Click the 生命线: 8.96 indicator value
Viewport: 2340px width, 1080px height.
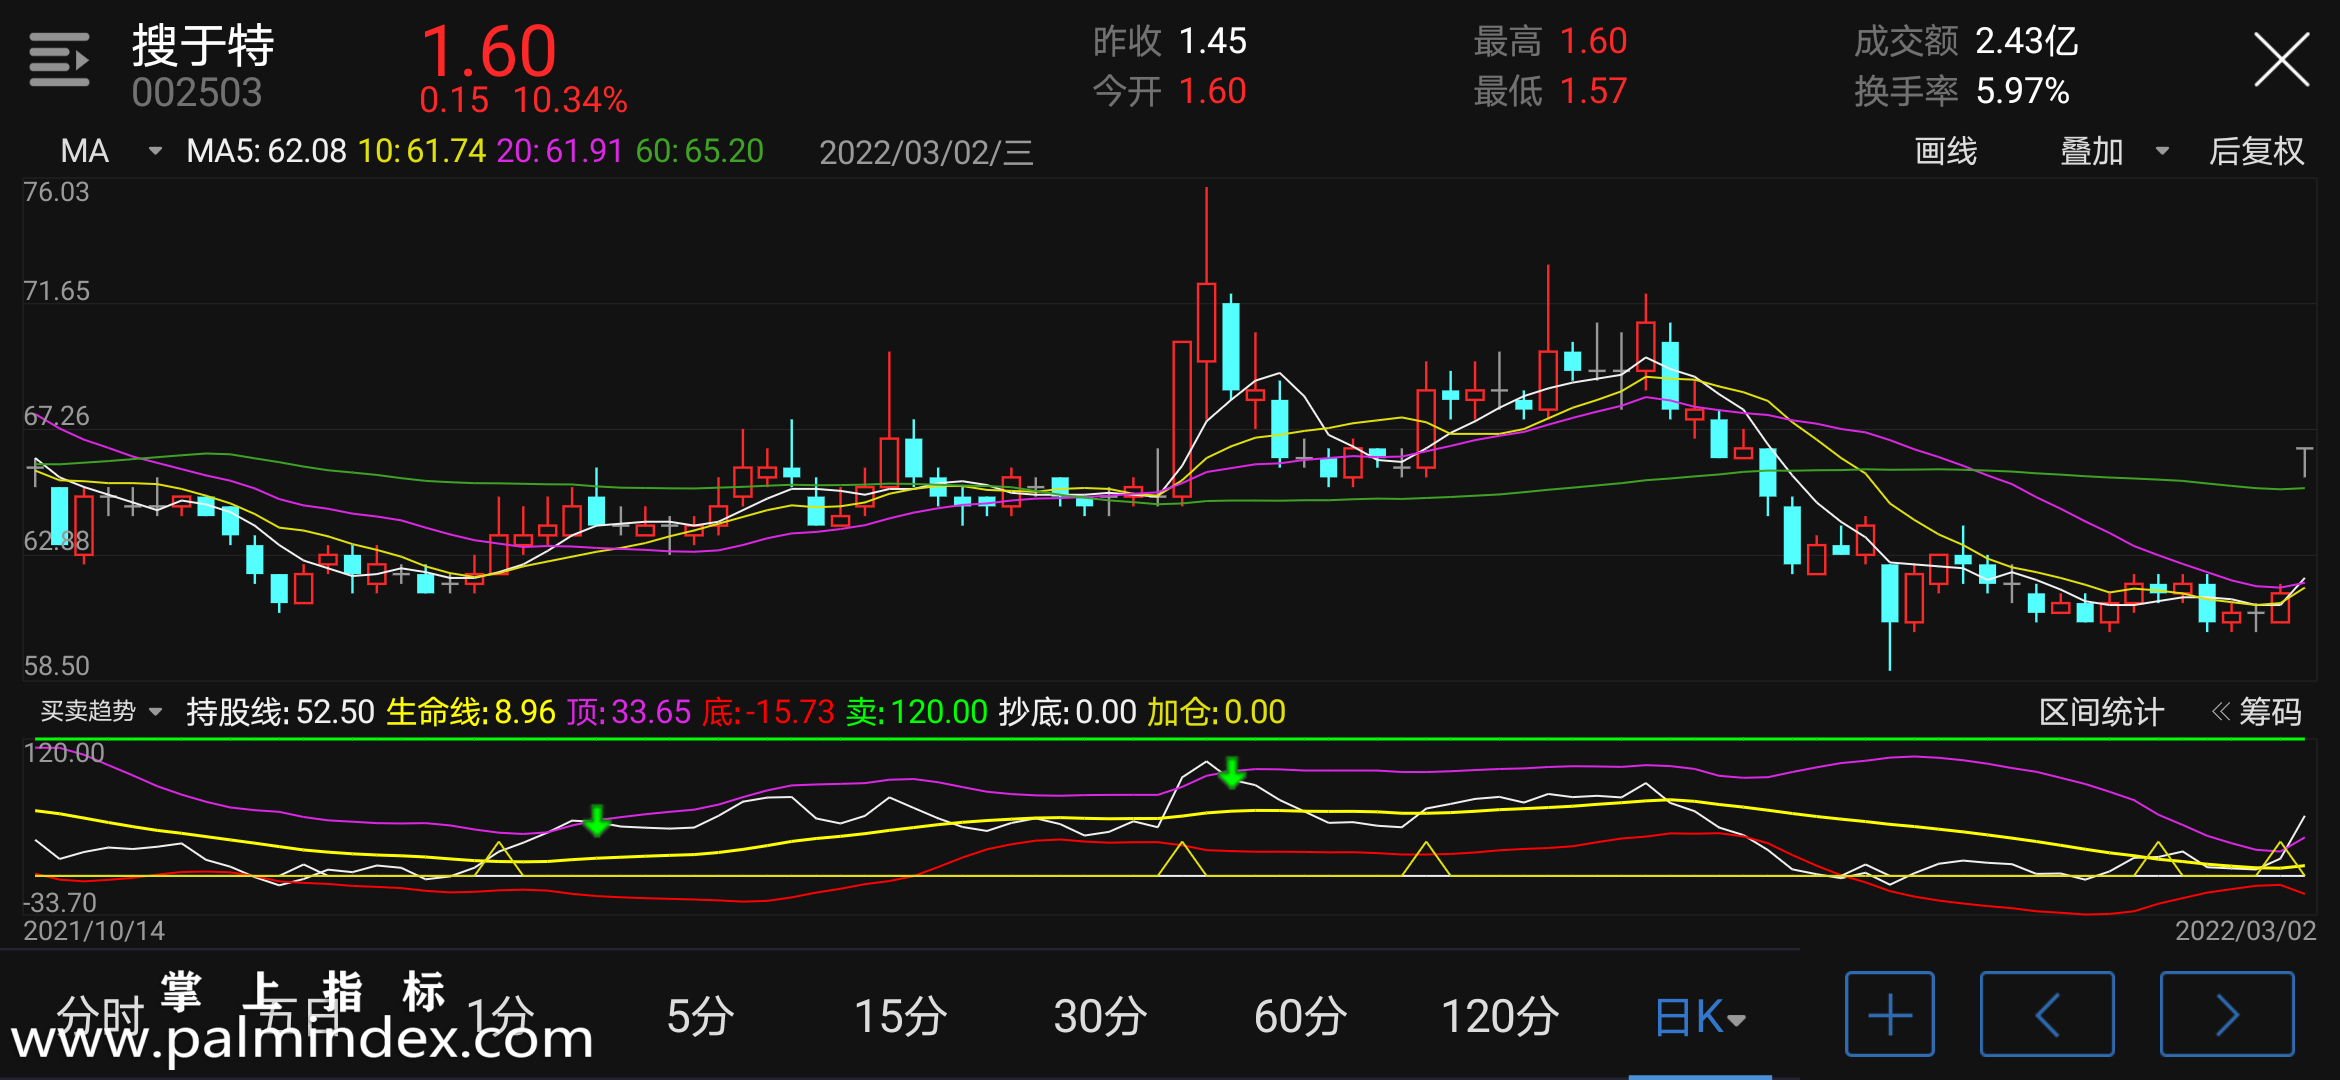tap(470, 712)
